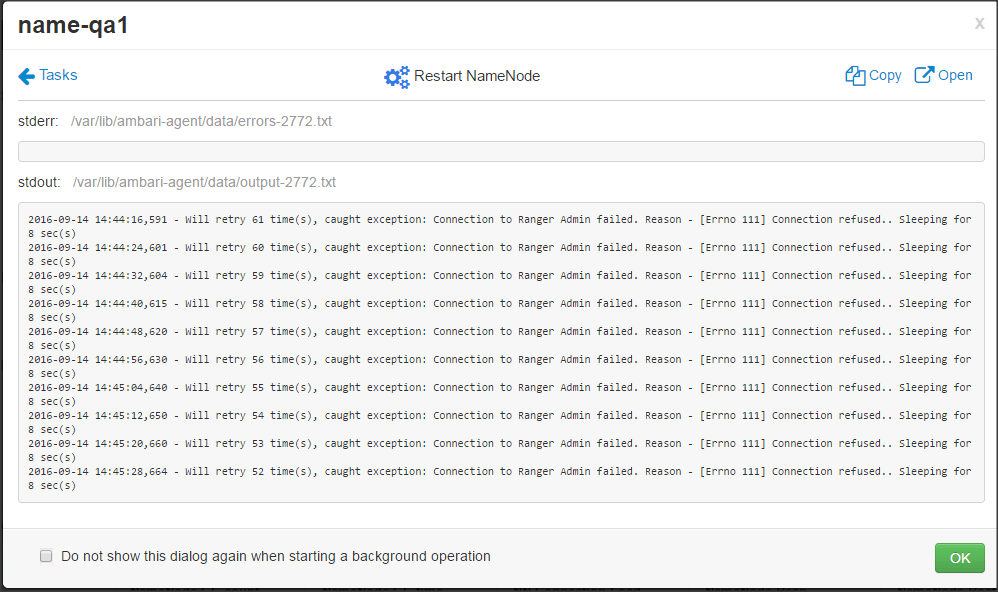998x592 pixels.
Task: Click the back arrow icon beside Tasks
Action: pyautogui.click(x=26, y=76)
